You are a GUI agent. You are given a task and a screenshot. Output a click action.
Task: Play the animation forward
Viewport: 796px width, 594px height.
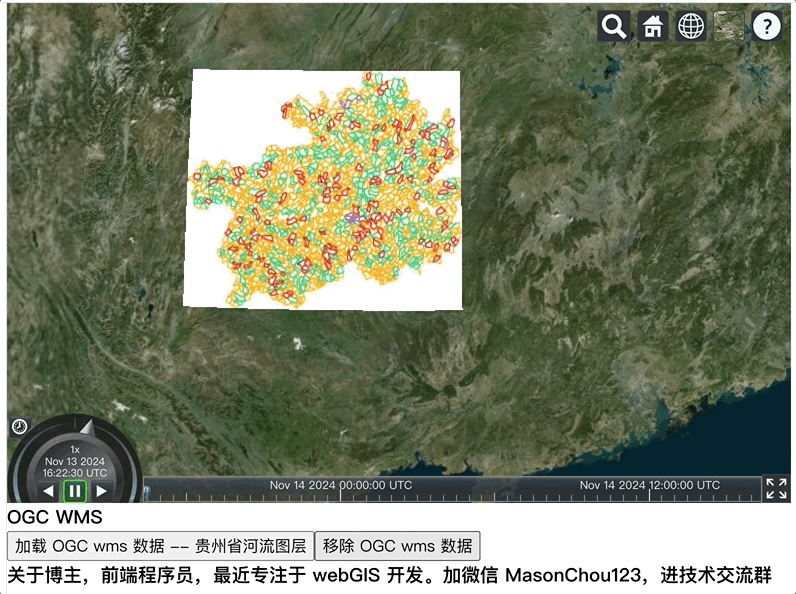pyautogui.click(x=101, y=491)
